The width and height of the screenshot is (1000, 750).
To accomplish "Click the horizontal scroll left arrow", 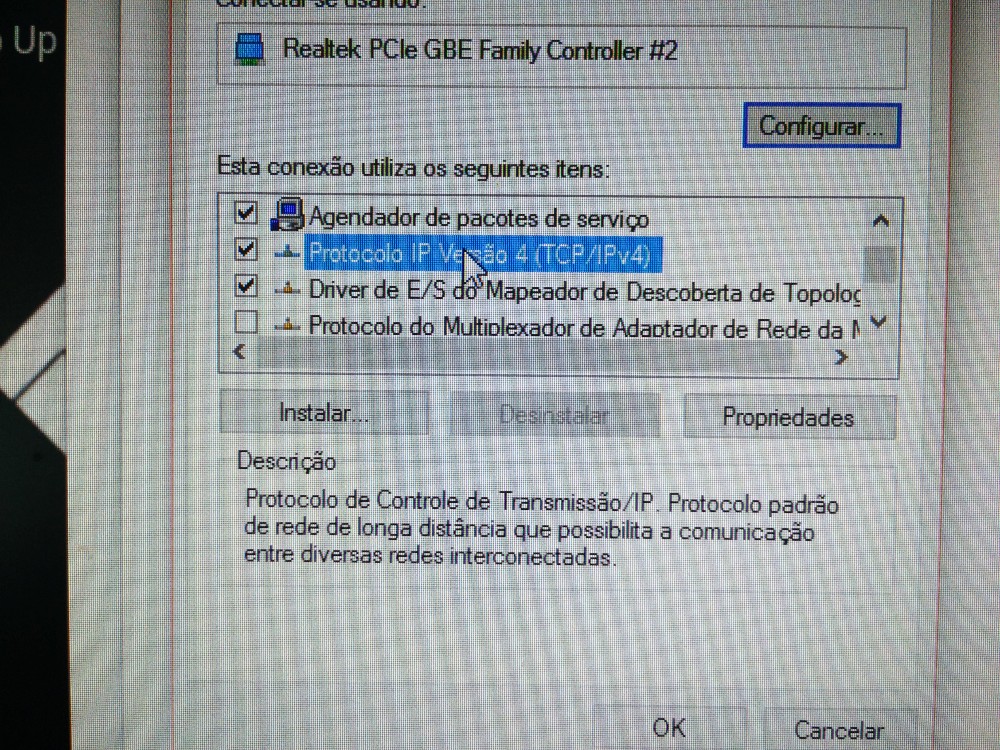I will 240,351.
